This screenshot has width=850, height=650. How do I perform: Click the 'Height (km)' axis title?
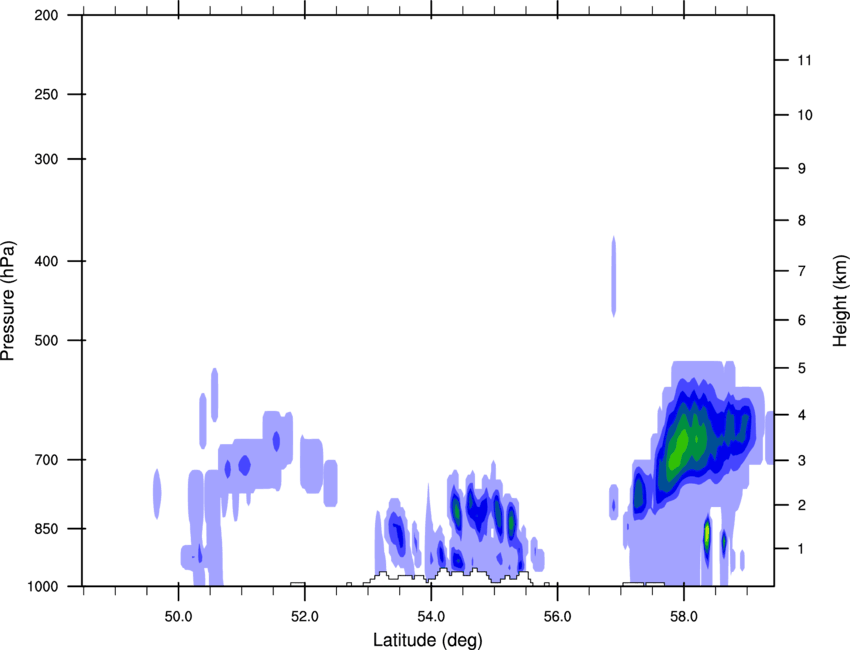[840, 300]
